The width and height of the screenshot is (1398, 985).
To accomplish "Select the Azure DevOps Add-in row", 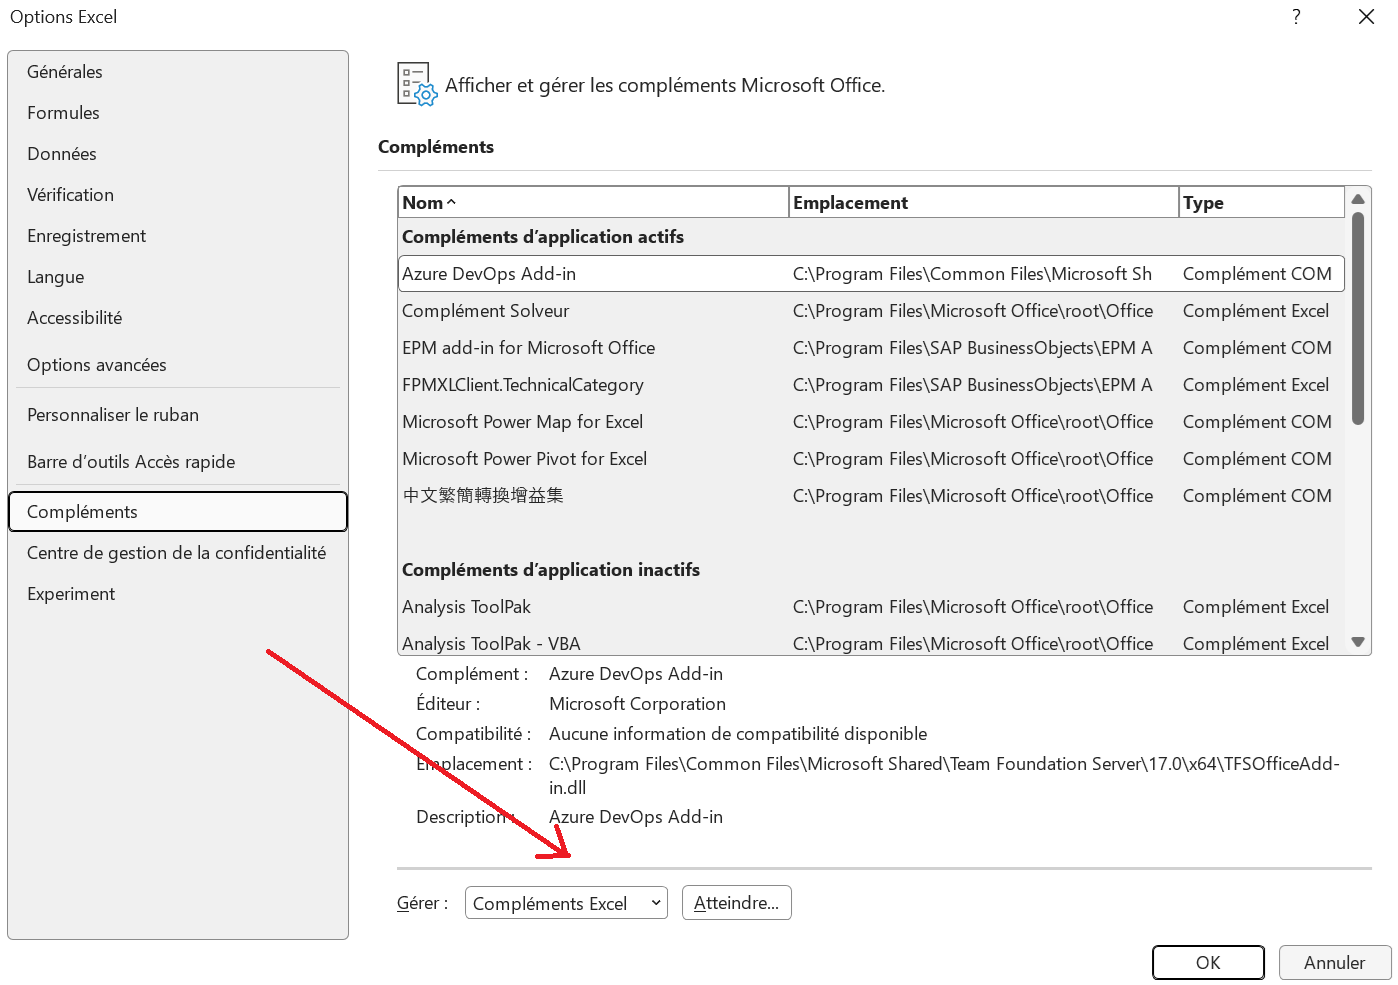I will click(871, 274).
